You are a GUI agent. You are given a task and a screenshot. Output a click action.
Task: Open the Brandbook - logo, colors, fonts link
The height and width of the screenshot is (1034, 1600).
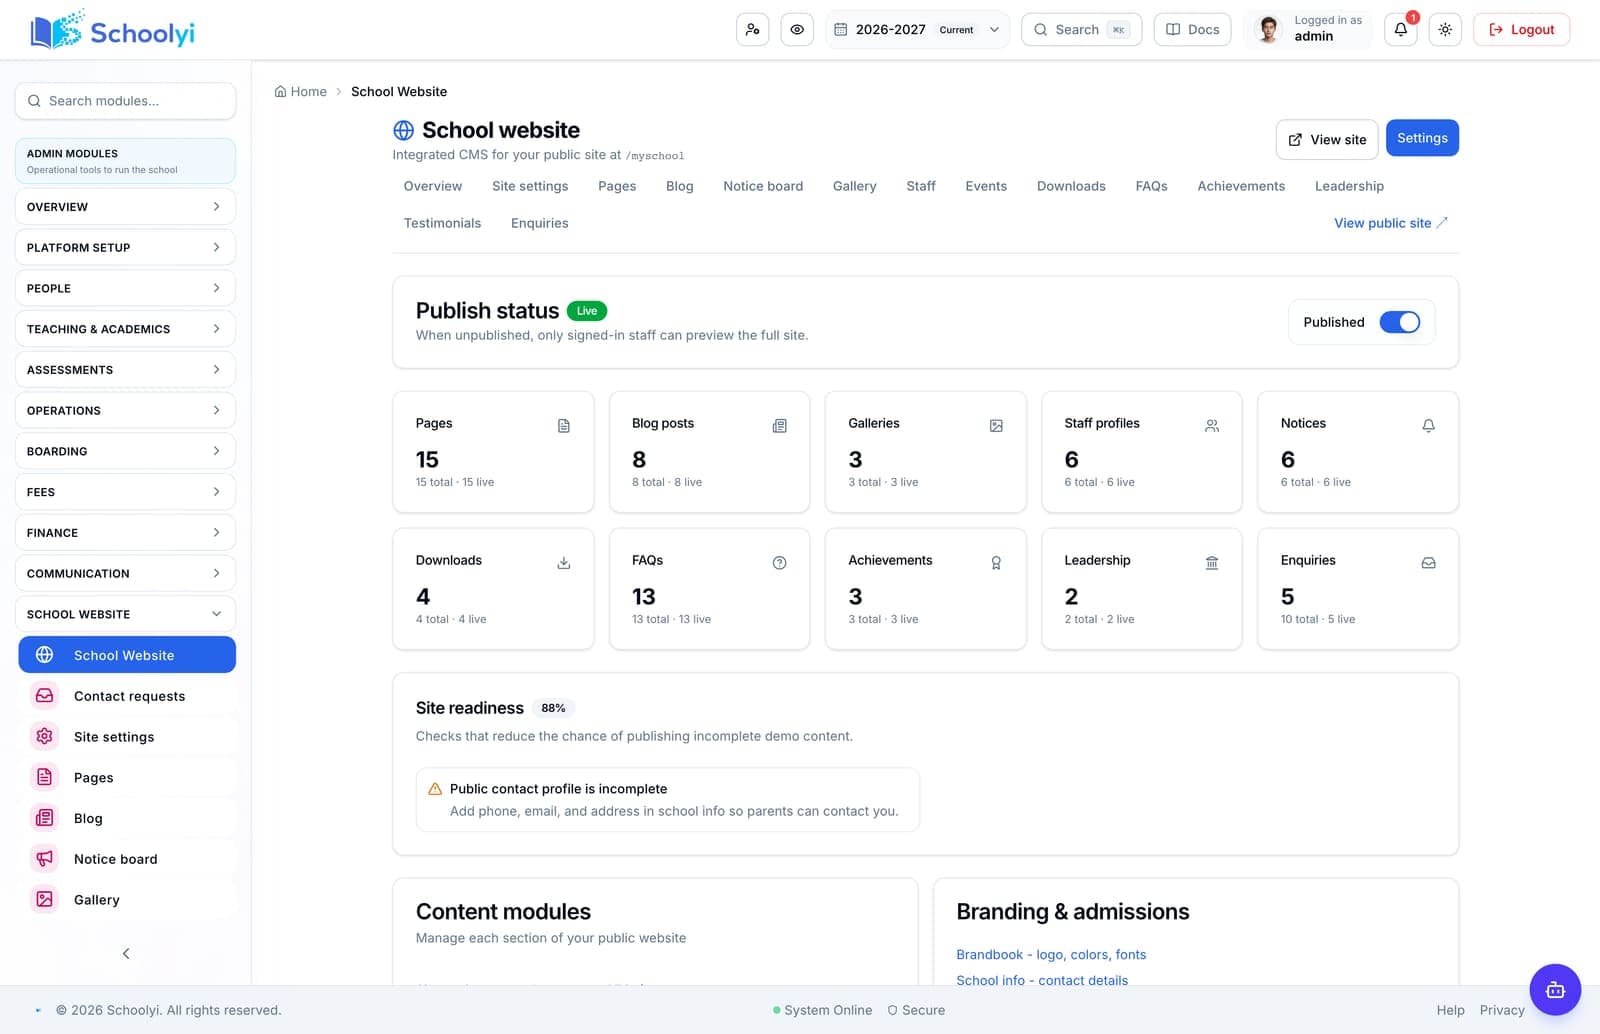(x=1051, y=955)
